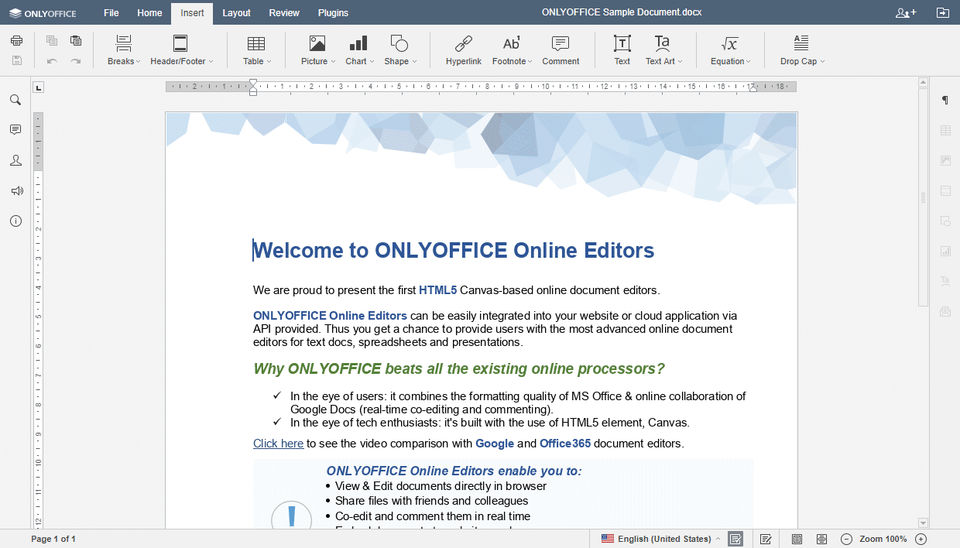The width and height of the screenshot is (960, 548).
Task: Open Search in the left sidebar
Action: (16, 100)
